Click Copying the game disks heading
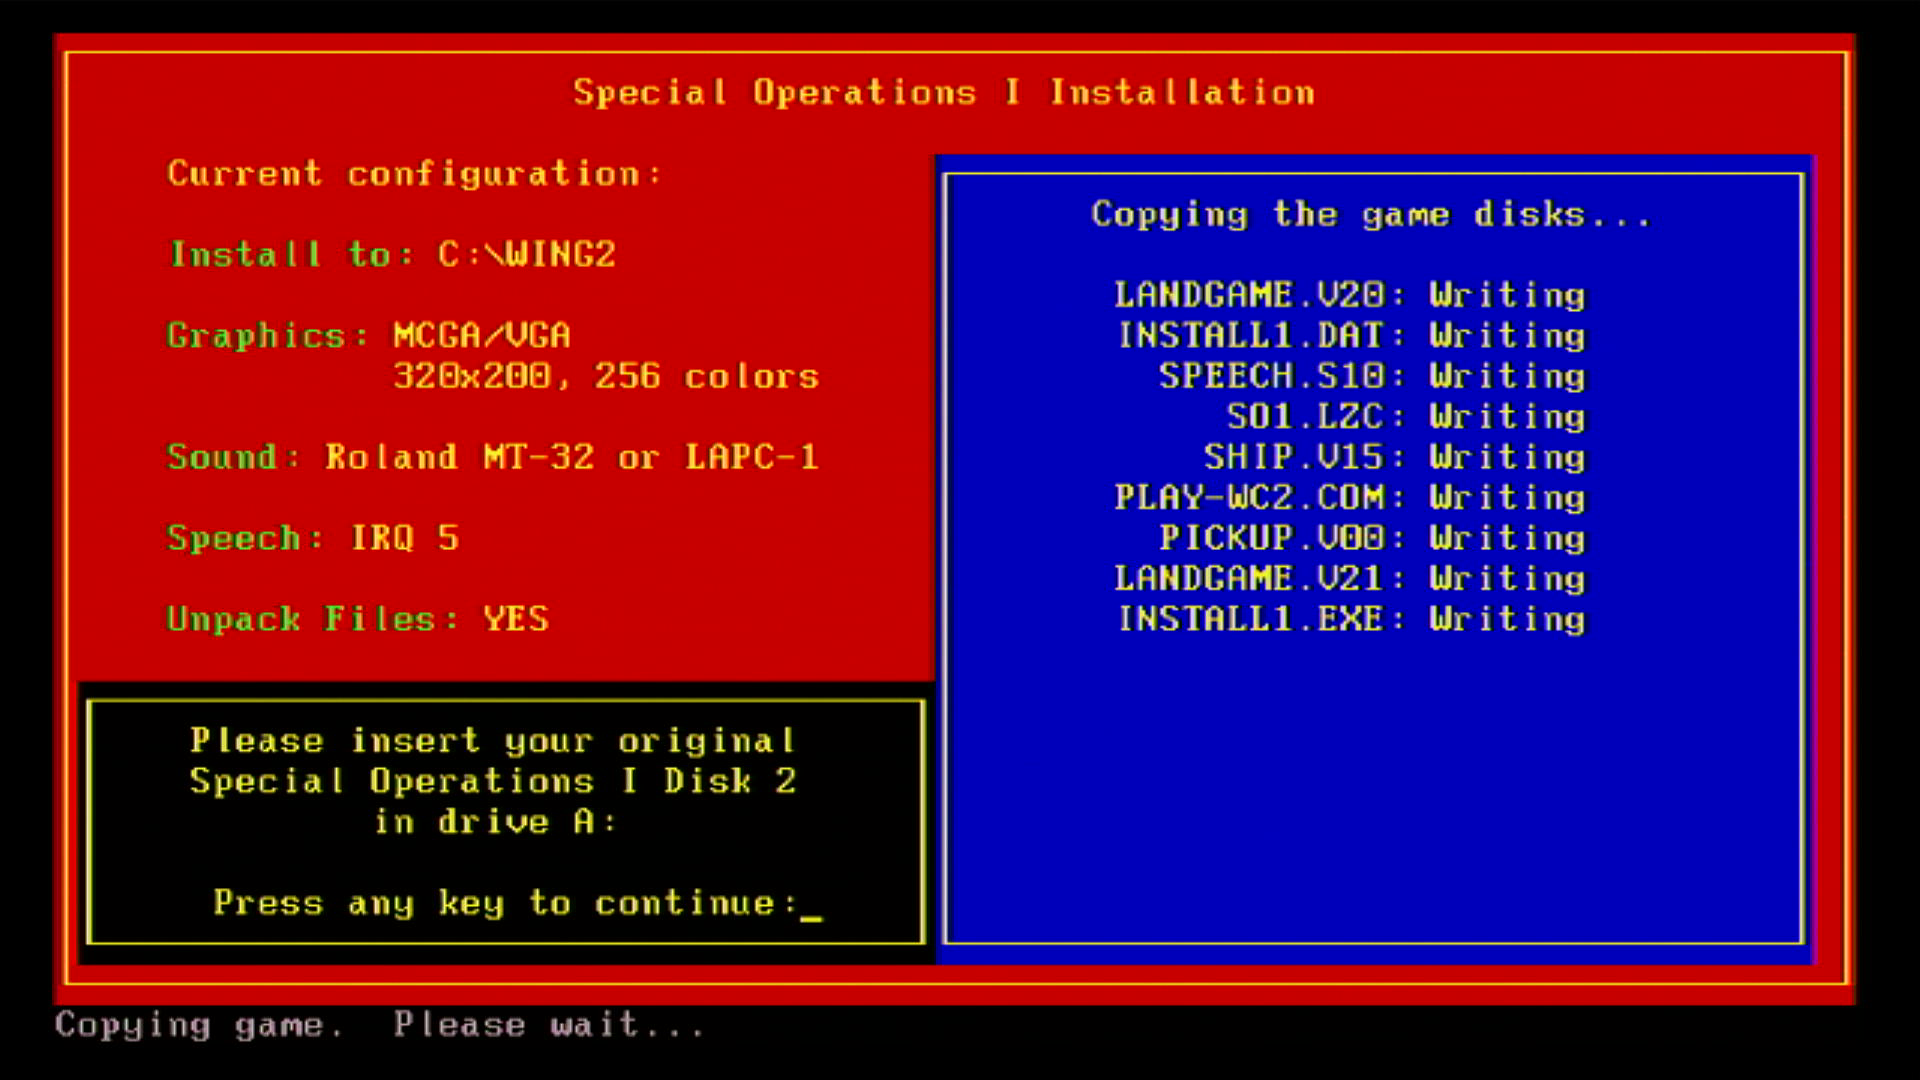This screenshot has height=1080, width=1920. click(1370, 214)
